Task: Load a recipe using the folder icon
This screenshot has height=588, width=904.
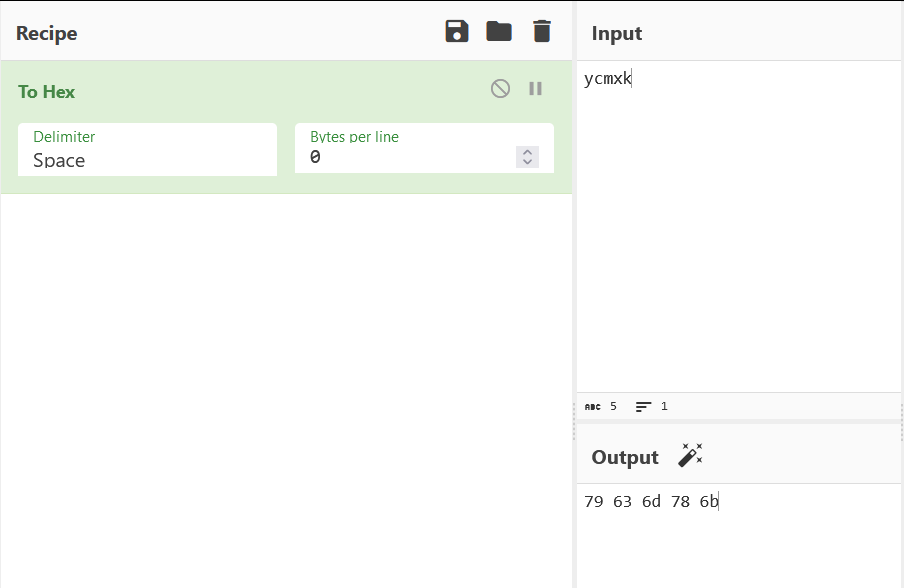Action: [499, 31]
